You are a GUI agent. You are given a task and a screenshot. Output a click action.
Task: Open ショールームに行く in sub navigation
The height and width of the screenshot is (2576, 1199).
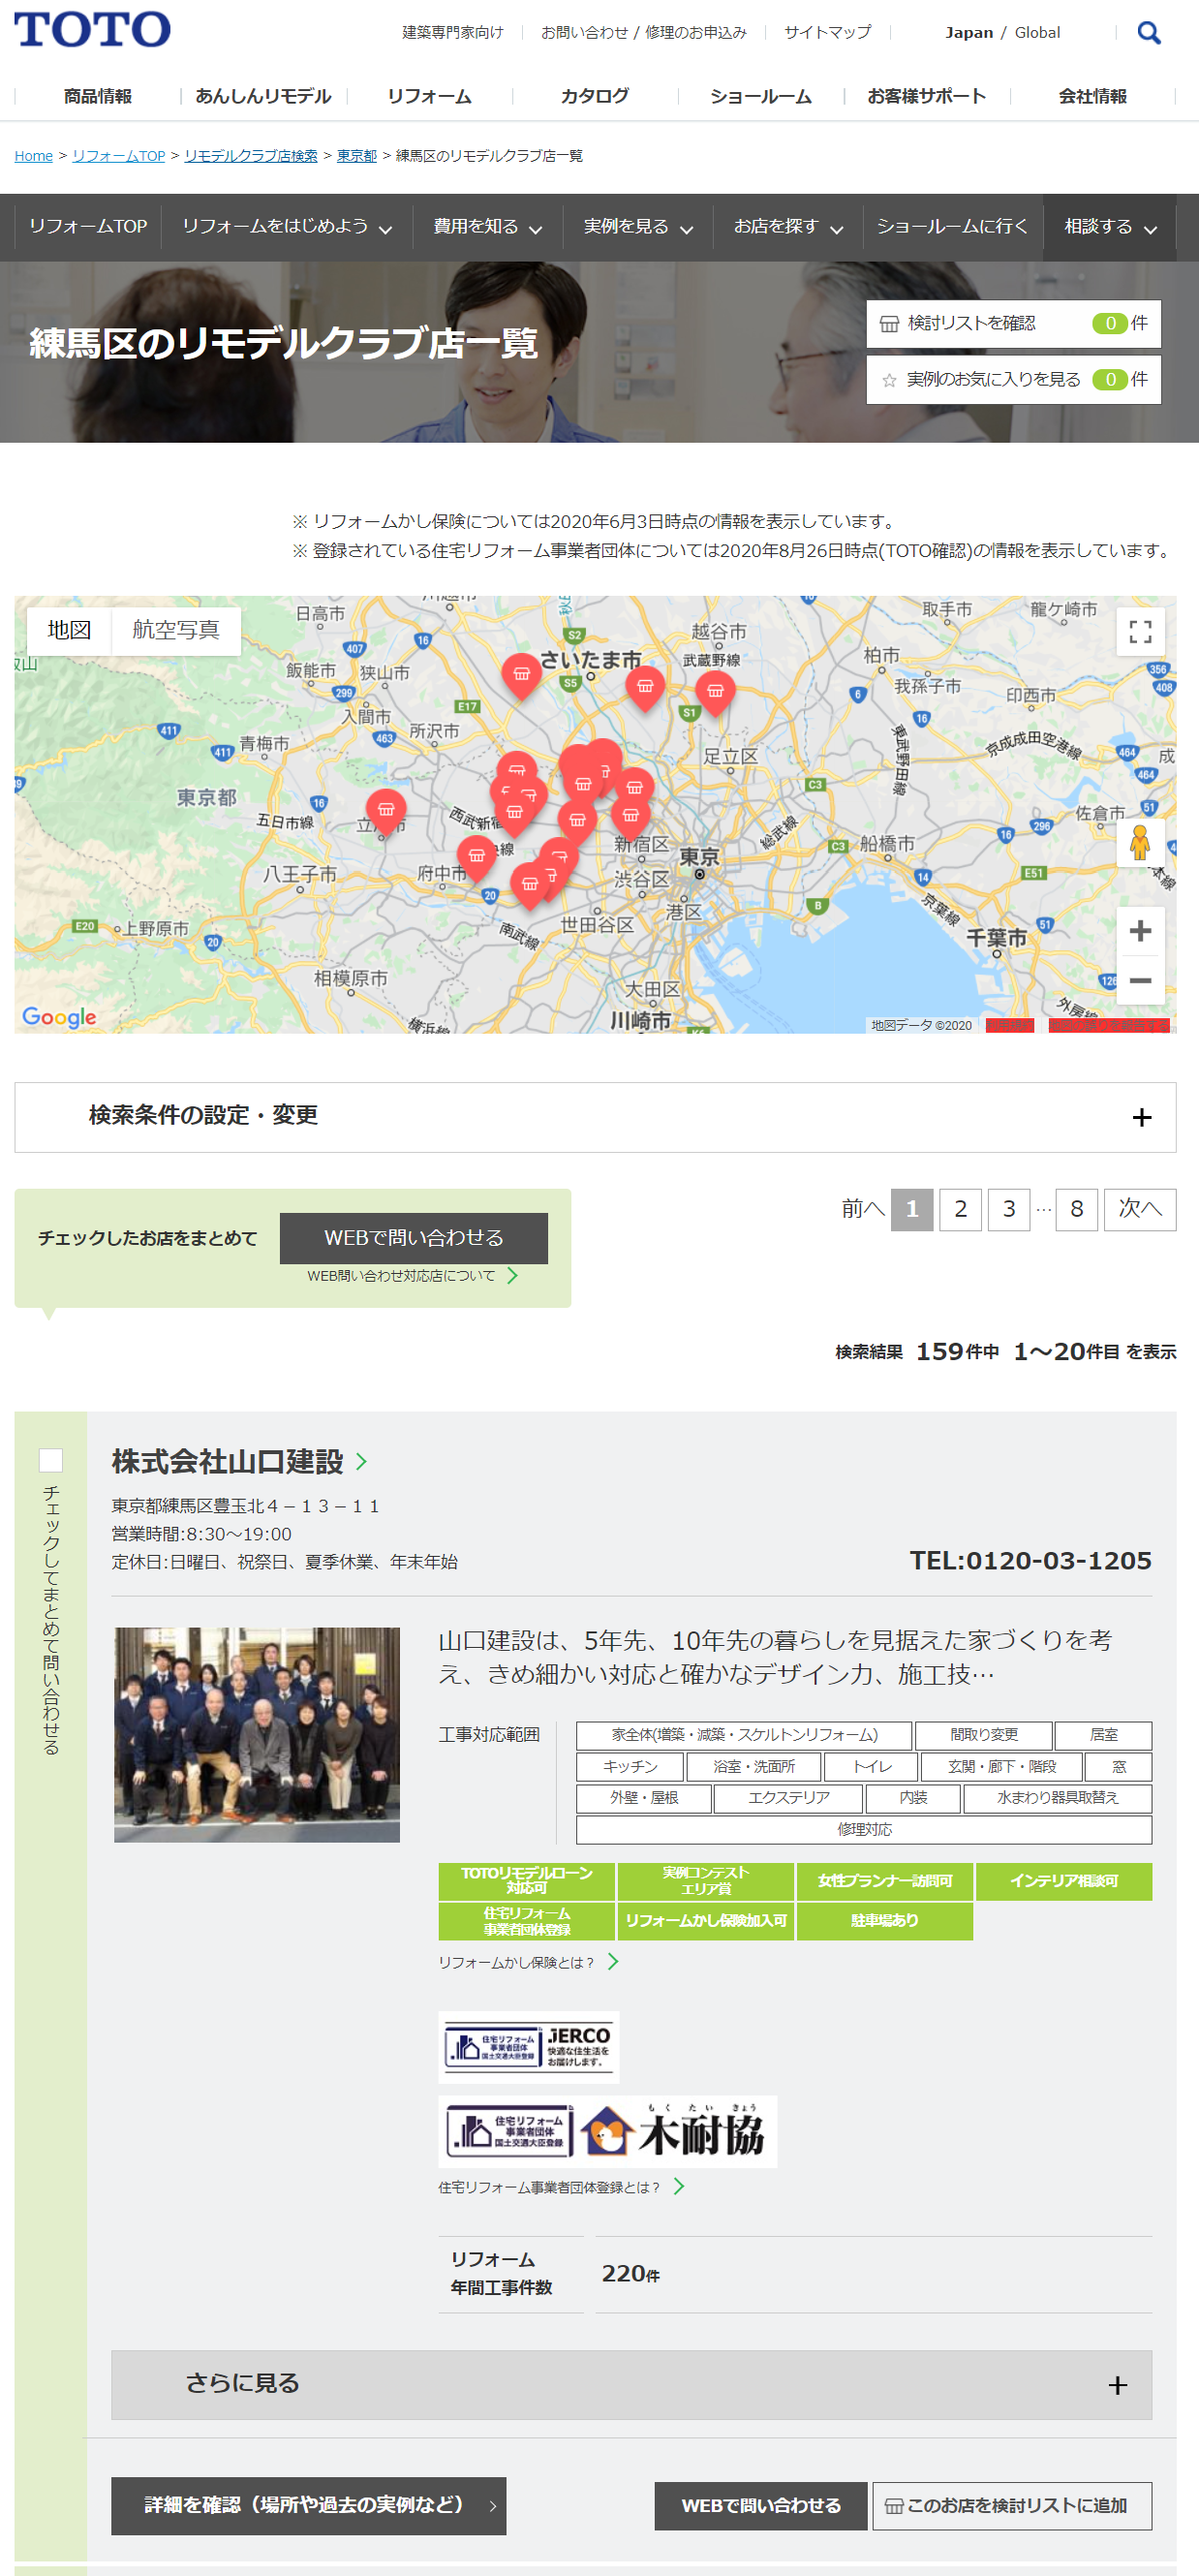(952, 227)
